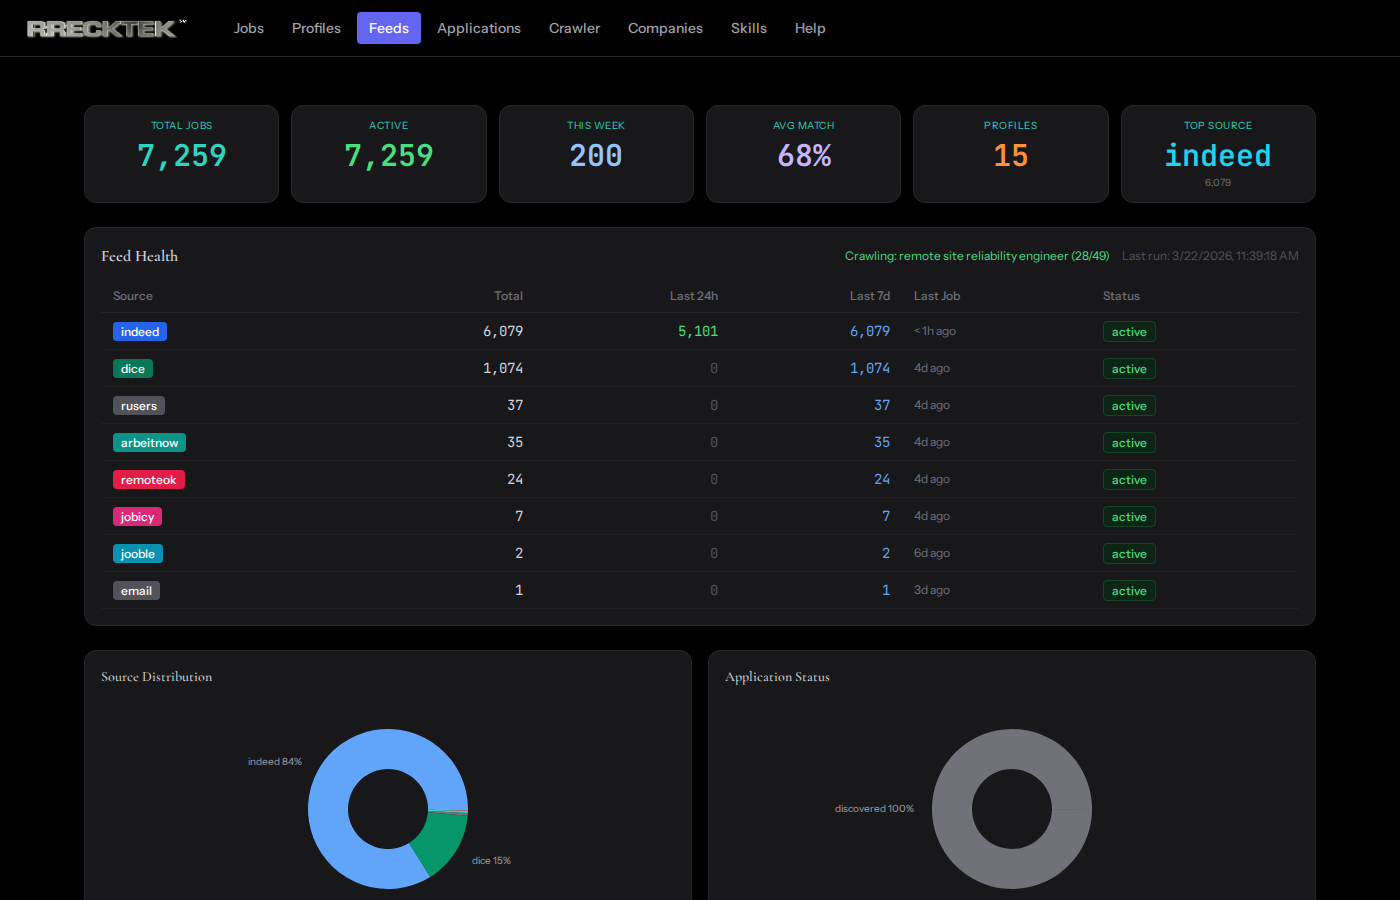The image size is (1400, 900).
Task: Click the RRECKTEK logo
Action: coord(105,28)
